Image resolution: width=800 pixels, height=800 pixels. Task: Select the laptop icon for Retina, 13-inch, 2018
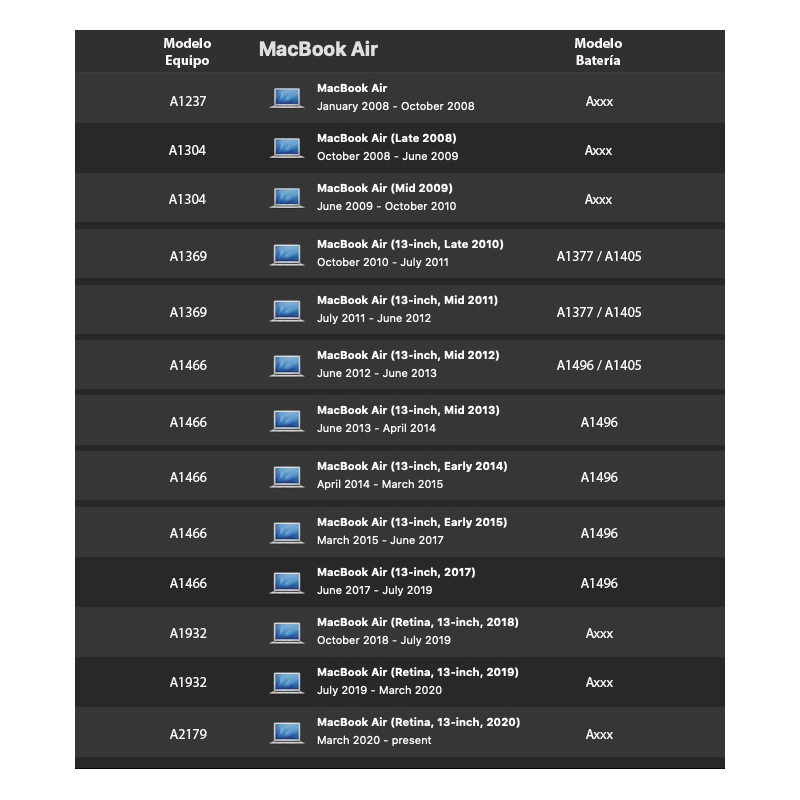click(287, 633)
